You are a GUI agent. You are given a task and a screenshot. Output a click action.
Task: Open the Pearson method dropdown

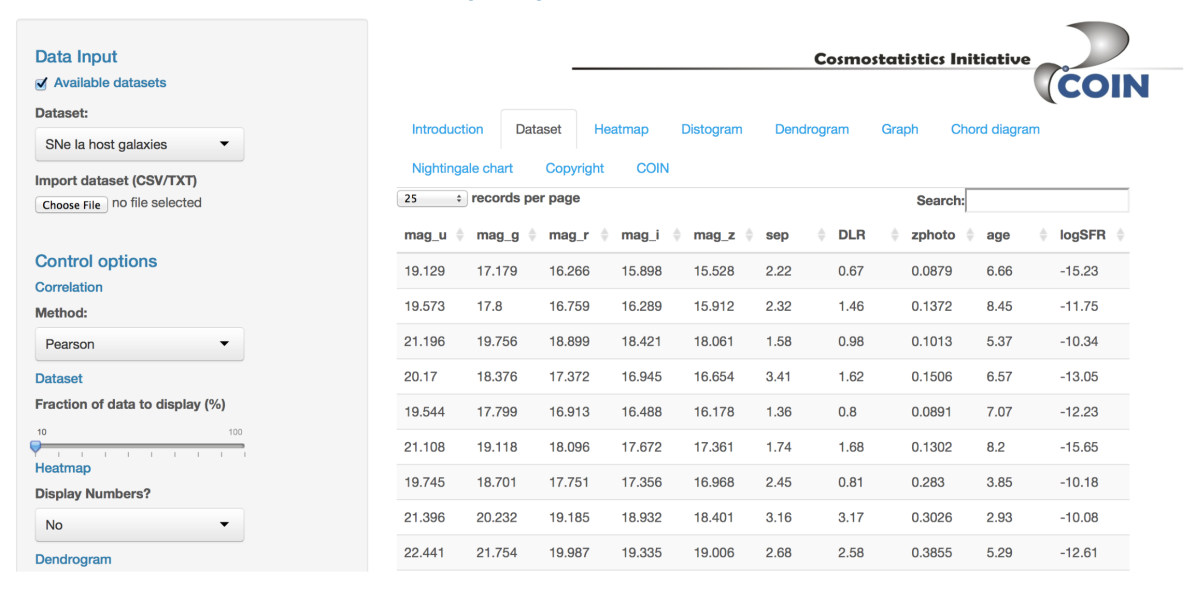point(139,344)
